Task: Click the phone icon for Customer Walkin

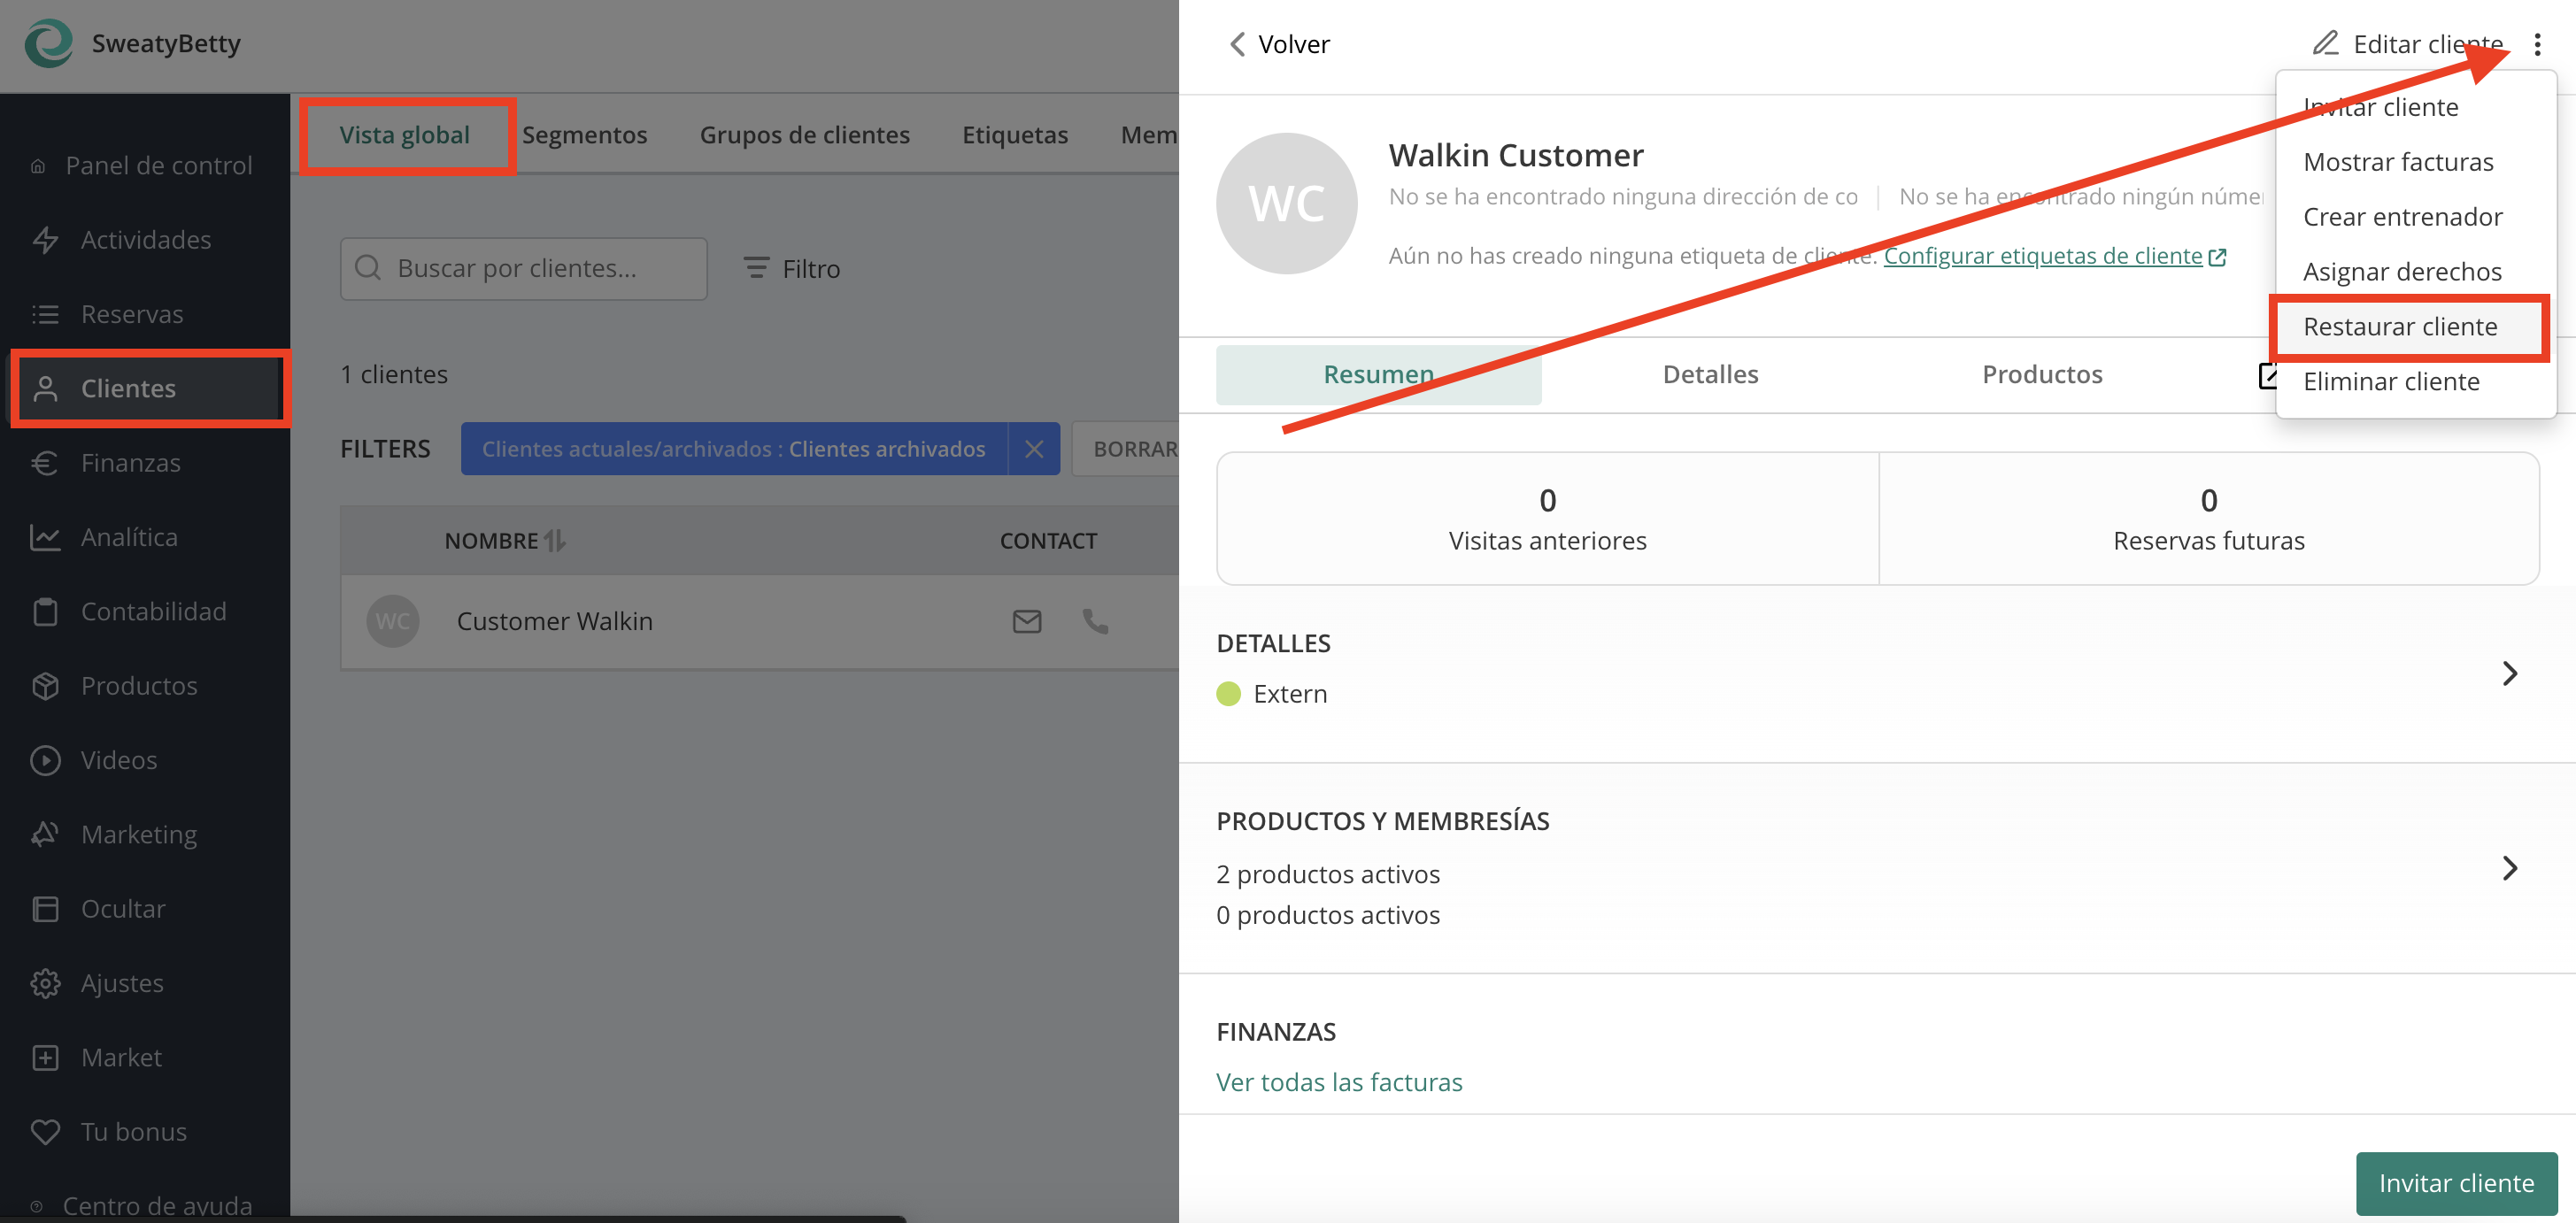Action: pyautogui.click(x=1095, y=621)
